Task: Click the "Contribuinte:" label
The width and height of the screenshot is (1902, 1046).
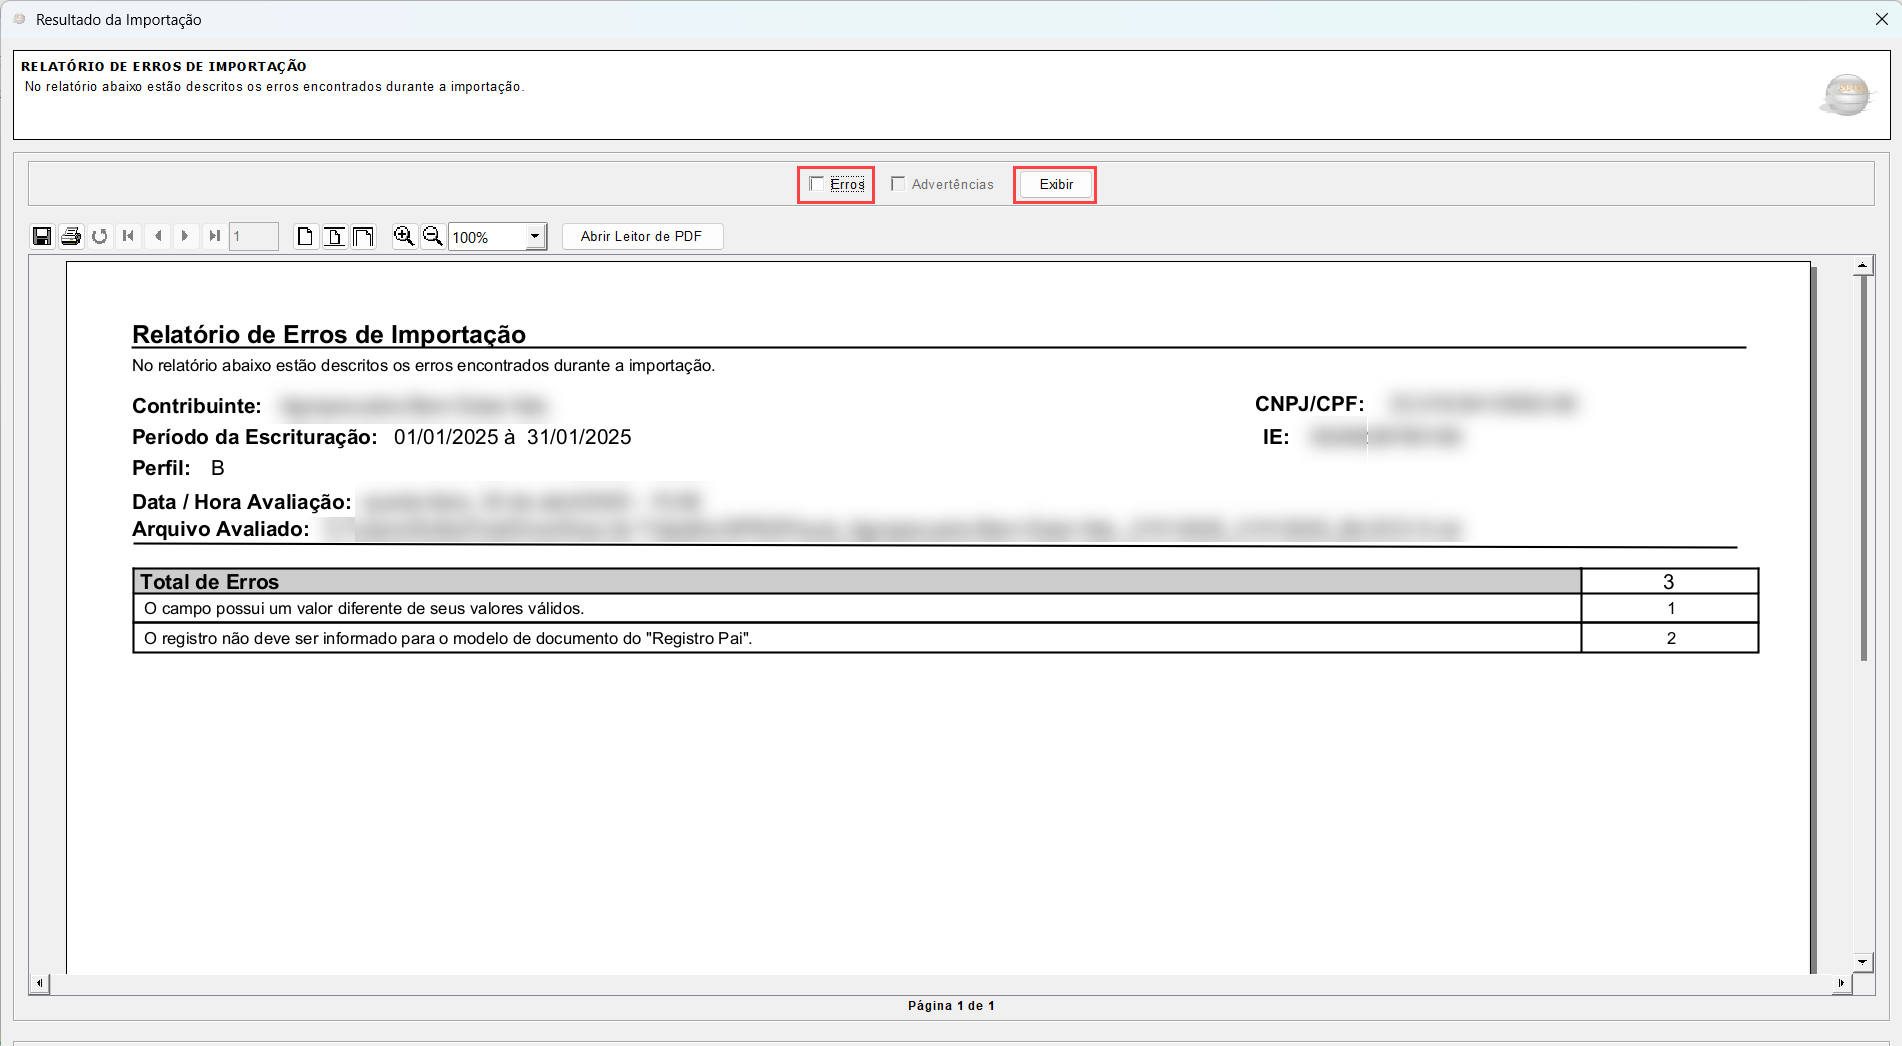Action: 197,406
